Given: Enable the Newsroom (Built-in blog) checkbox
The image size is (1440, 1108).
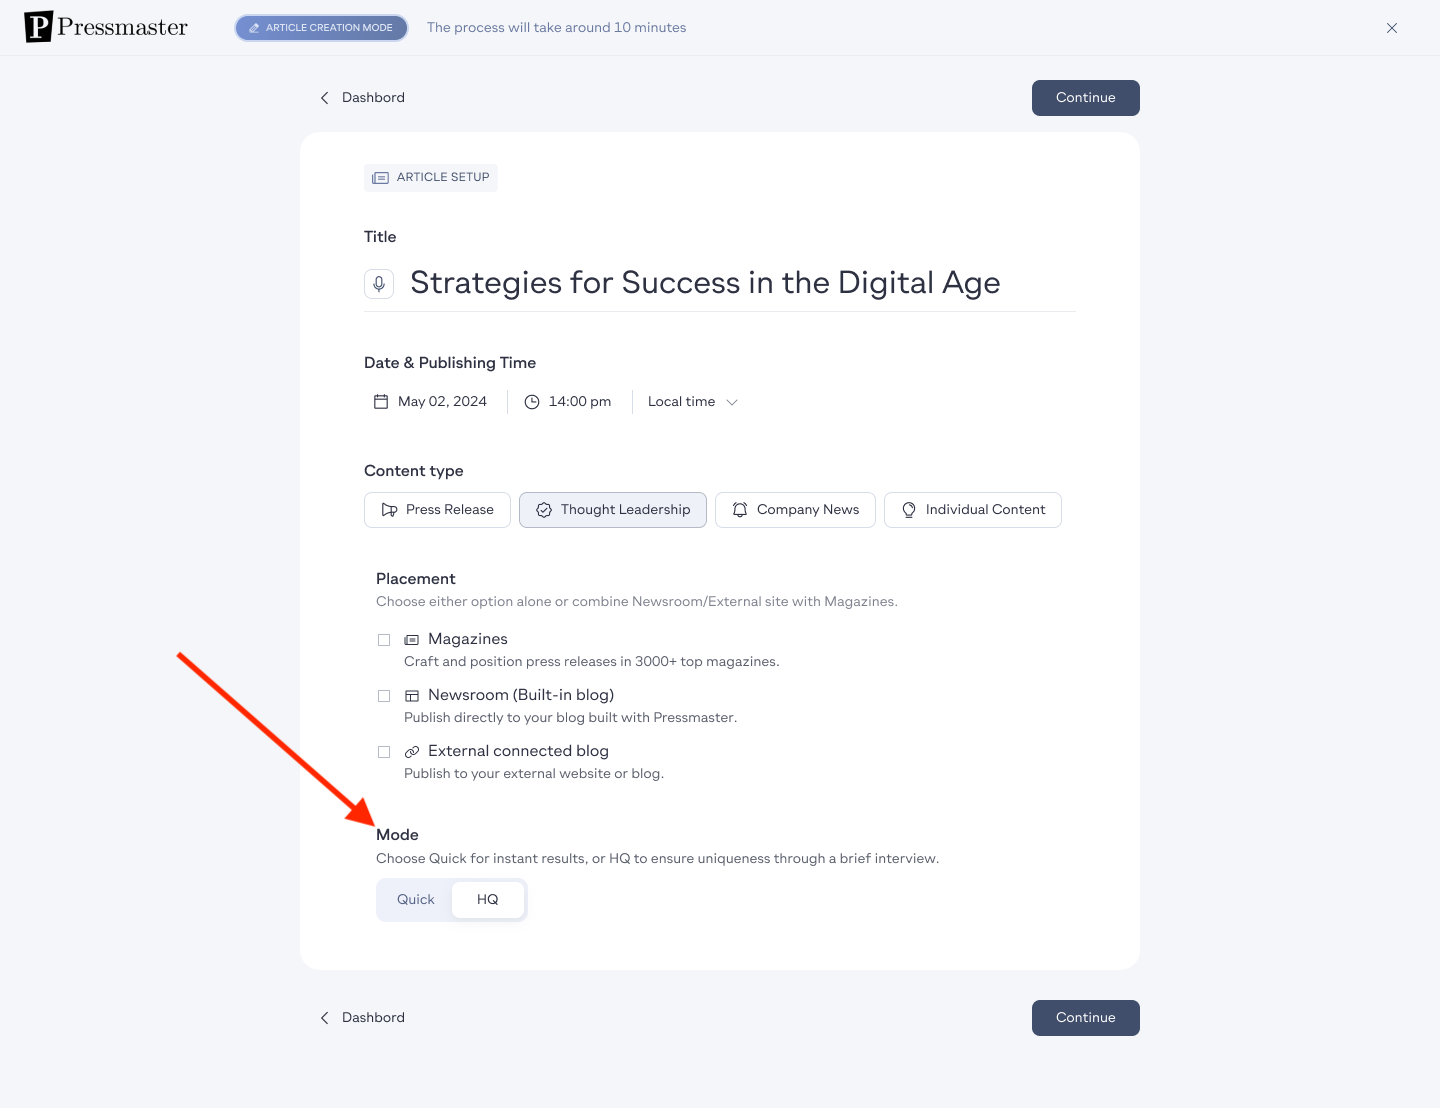Looking at the screenshot, I should click(x=384, y=696).
